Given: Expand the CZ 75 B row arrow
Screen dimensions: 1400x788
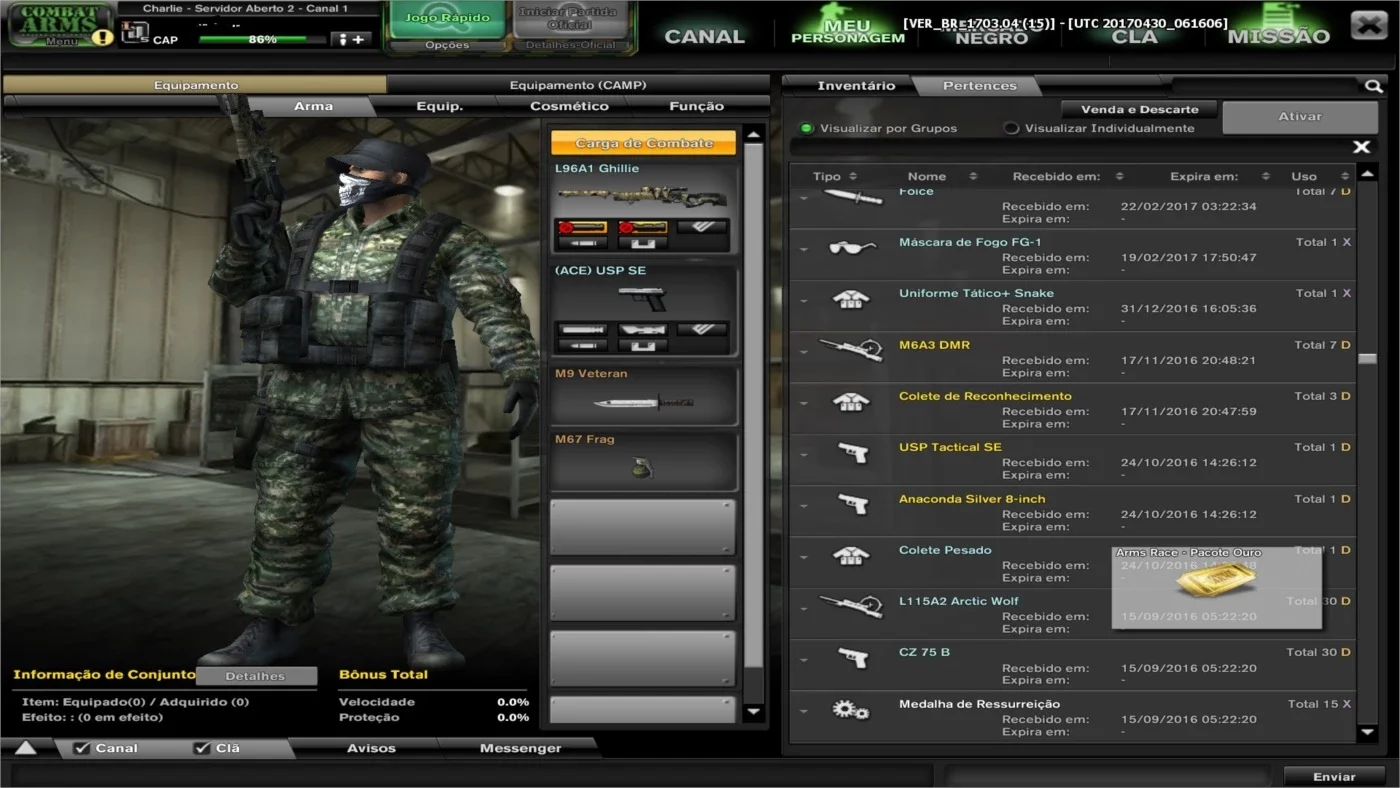Looking at the screenshot, I should point(803,659).
